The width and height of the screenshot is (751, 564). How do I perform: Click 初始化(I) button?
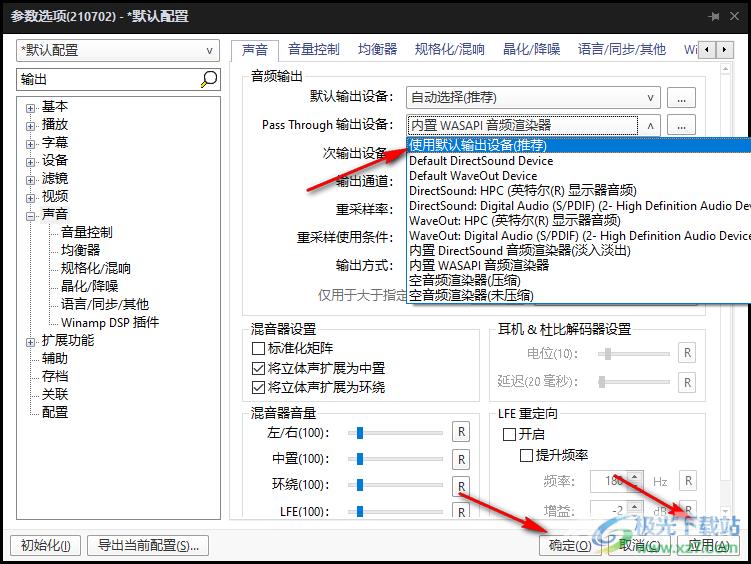click(x=46, y=545)
